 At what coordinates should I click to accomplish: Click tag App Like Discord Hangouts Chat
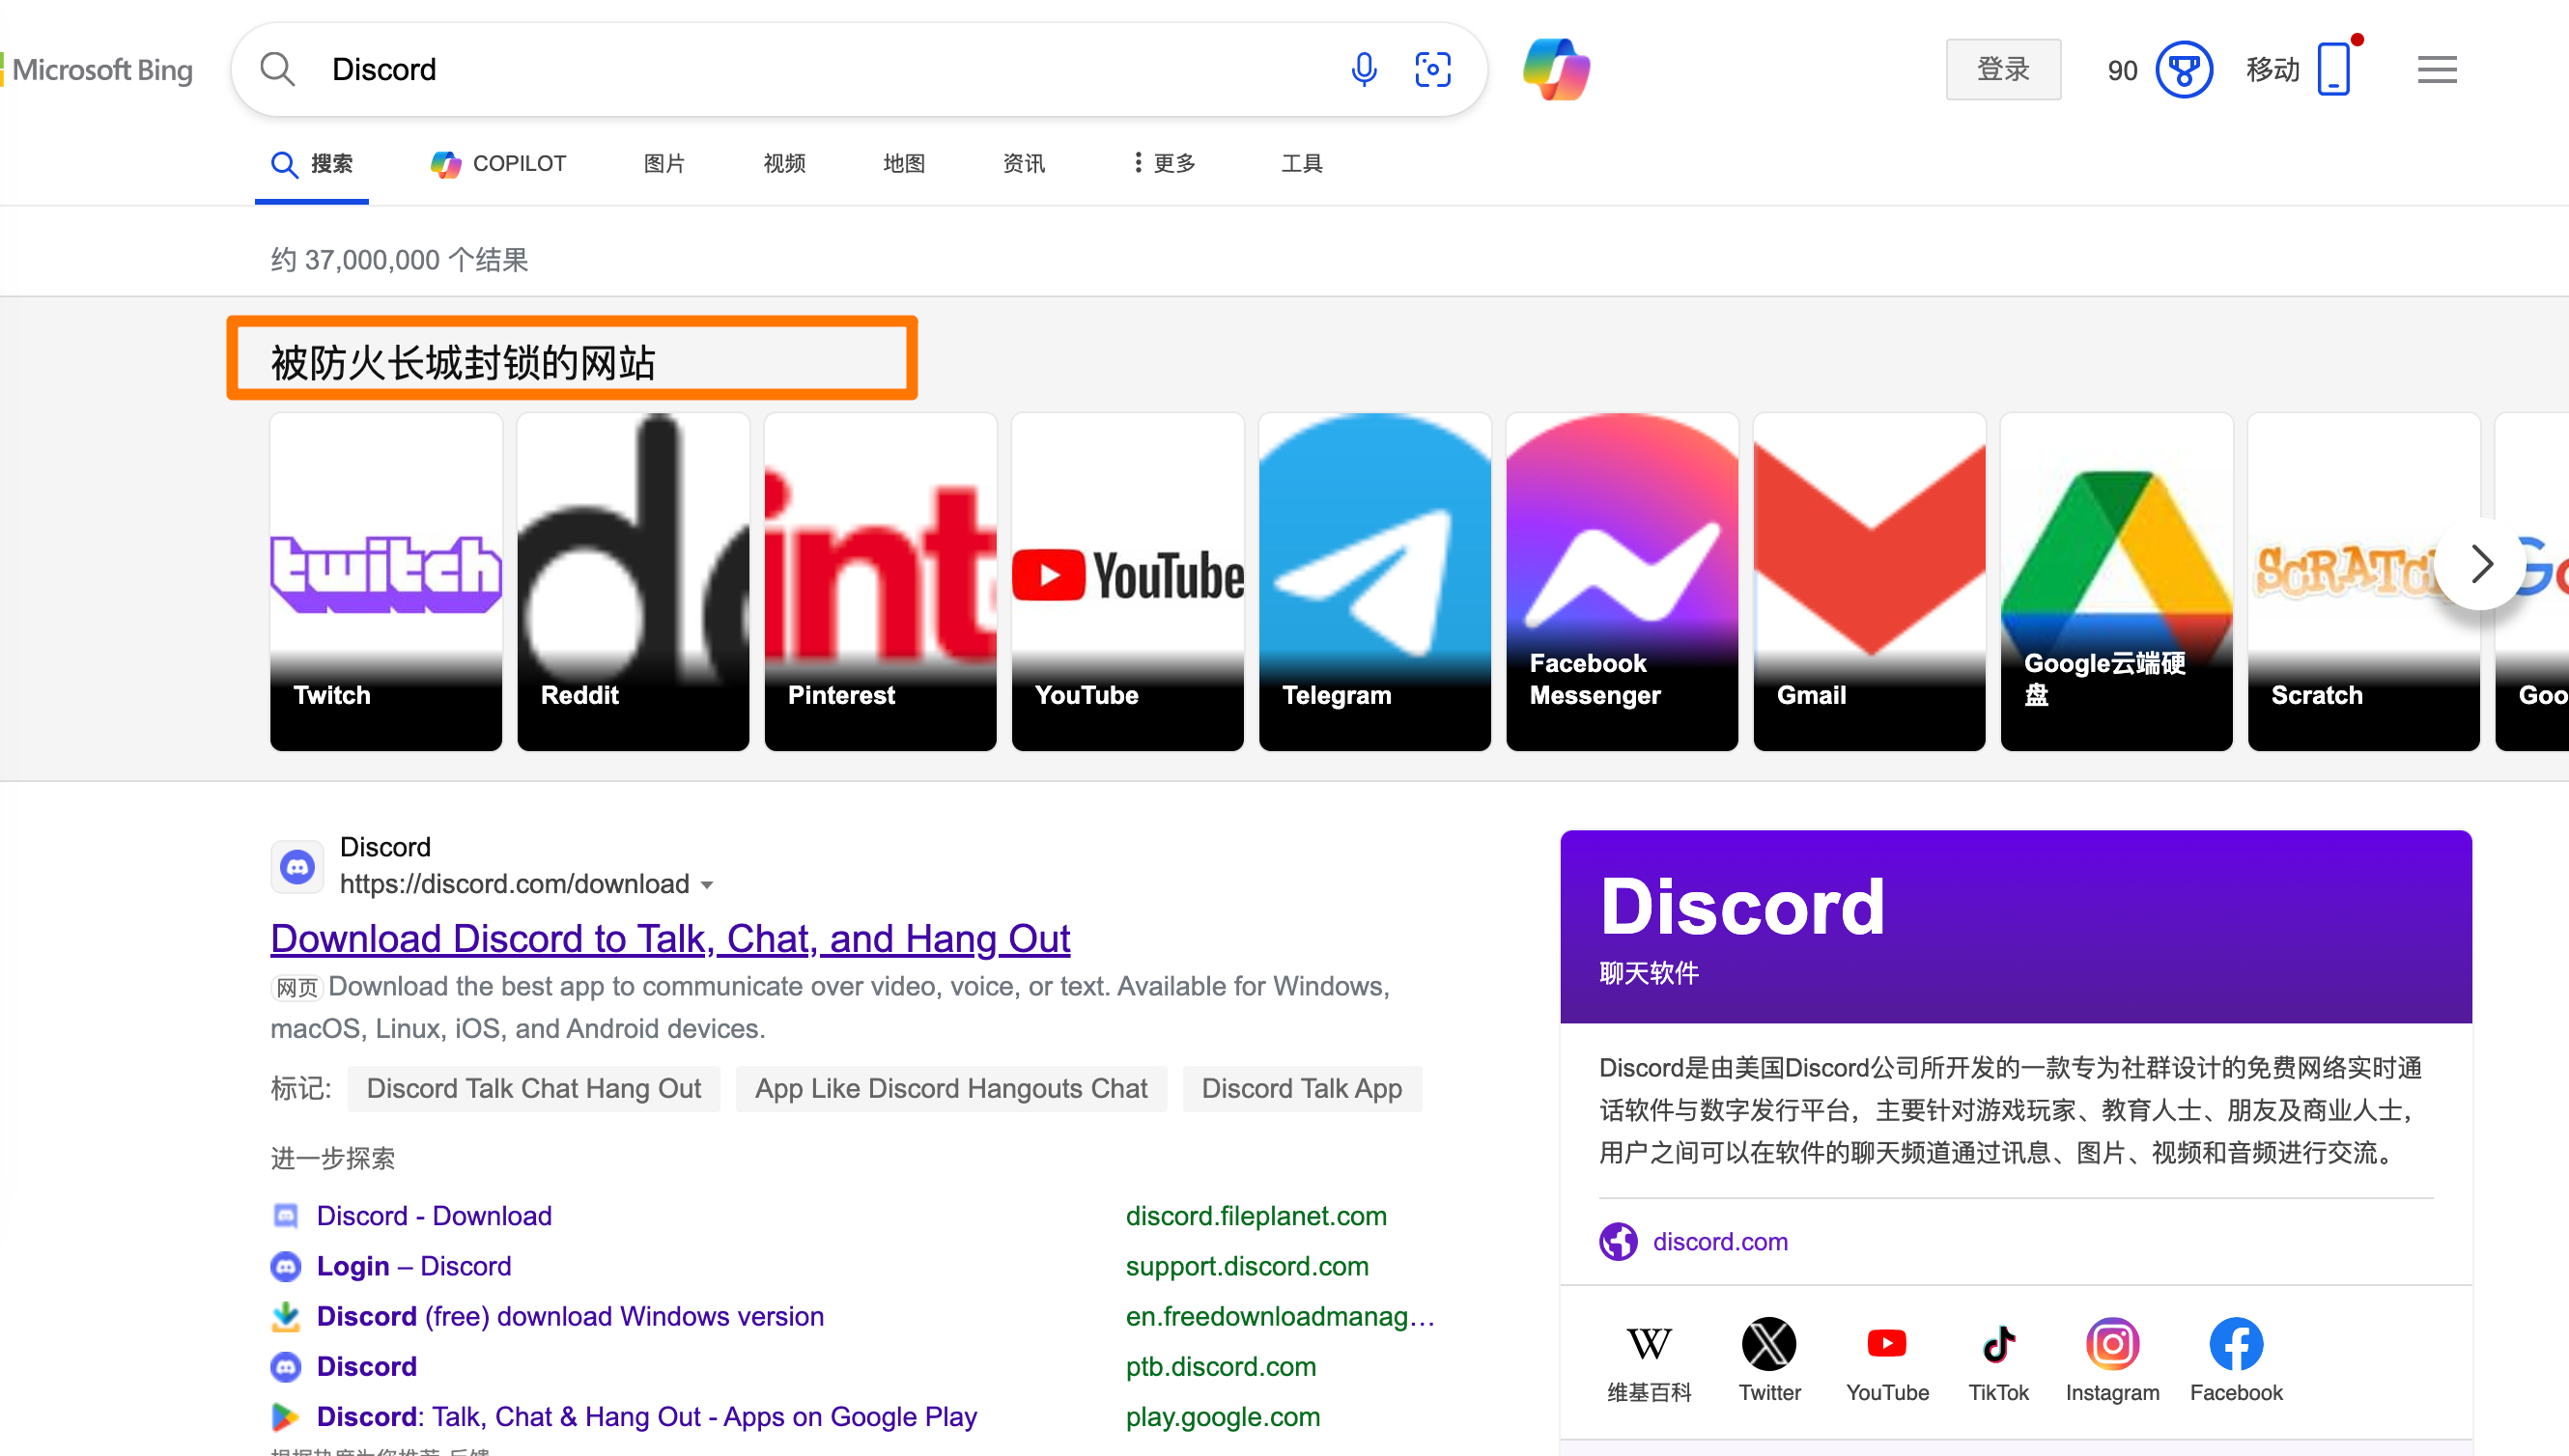(950, 1088)
